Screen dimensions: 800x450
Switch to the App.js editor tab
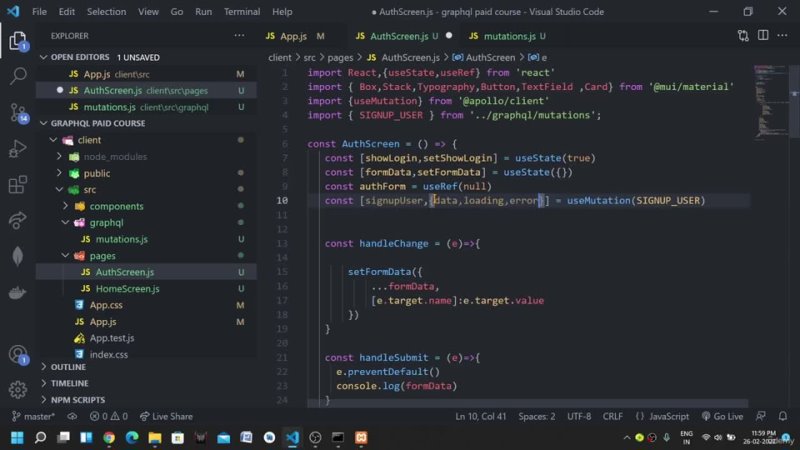click(x=294, y=36)
